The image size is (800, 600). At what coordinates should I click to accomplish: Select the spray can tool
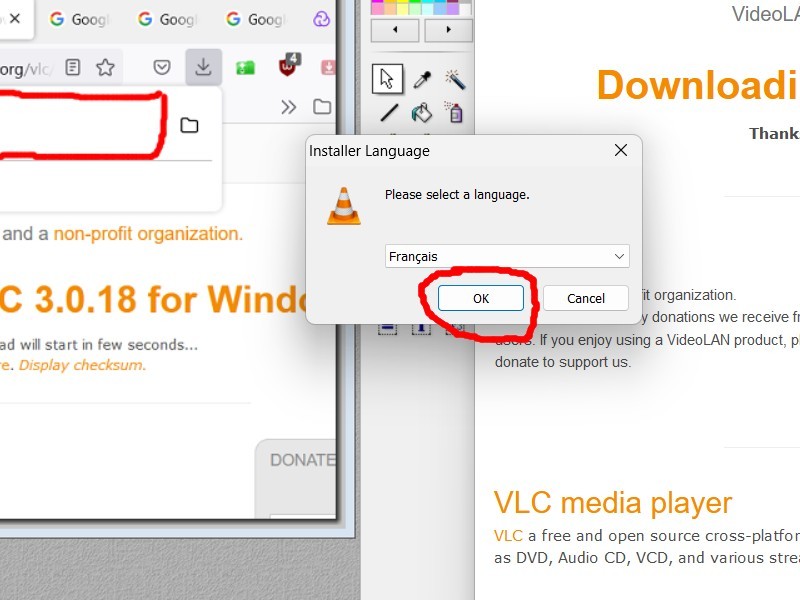[x=455, y=112]
